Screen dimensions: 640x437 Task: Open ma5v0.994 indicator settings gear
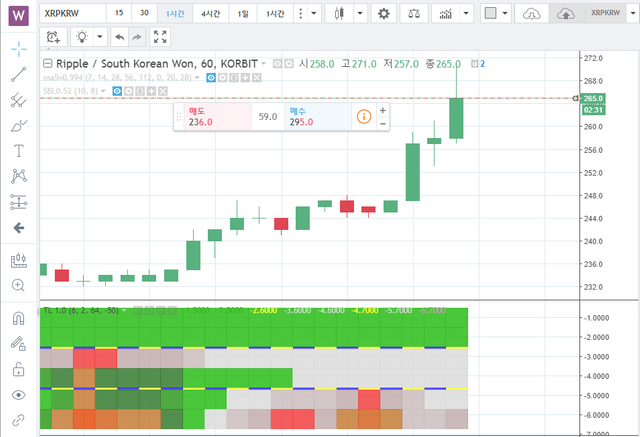[x=222, y=78]
